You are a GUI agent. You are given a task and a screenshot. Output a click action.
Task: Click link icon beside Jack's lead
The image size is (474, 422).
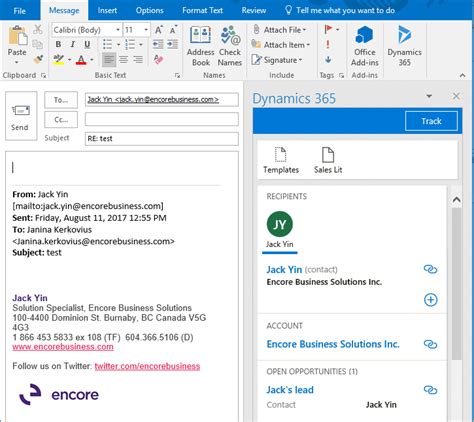(430, 390)
